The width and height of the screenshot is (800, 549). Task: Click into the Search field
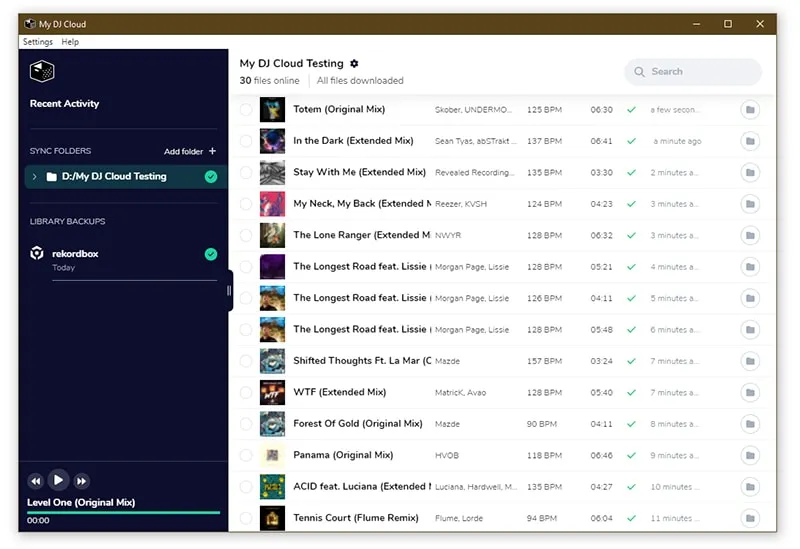pos(693,72)
